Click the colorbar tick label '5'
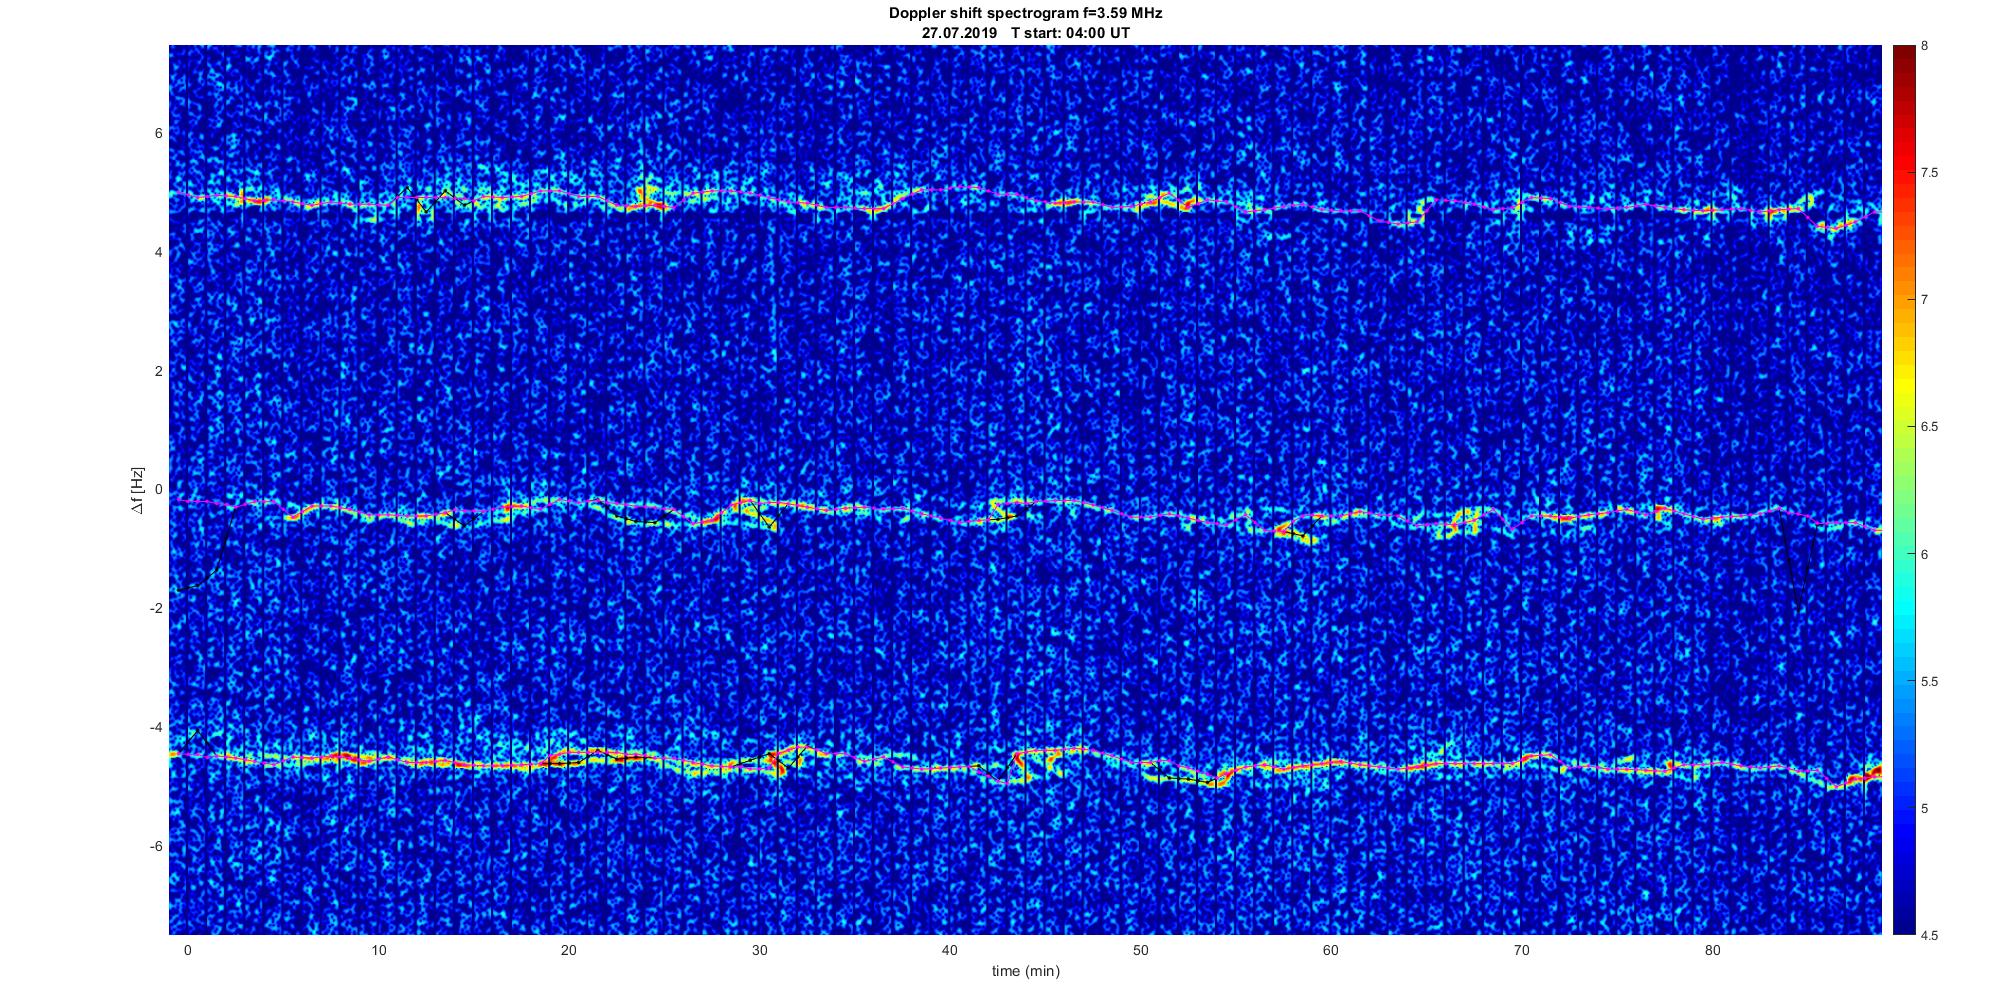The height and width of the screenshot is (1003, 2000). tap(1925, 808)
